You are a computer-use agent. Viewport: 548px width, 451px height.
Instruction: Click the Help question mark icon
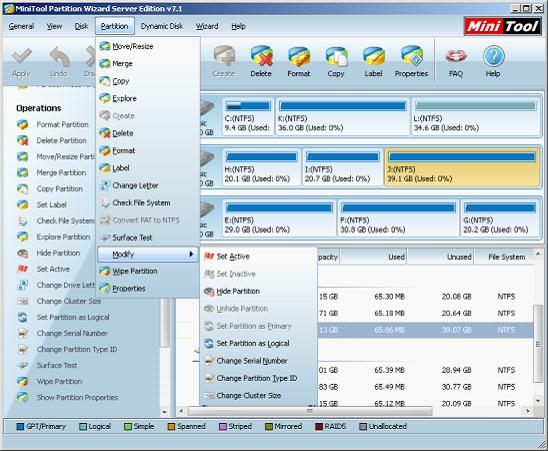[493, 56]
